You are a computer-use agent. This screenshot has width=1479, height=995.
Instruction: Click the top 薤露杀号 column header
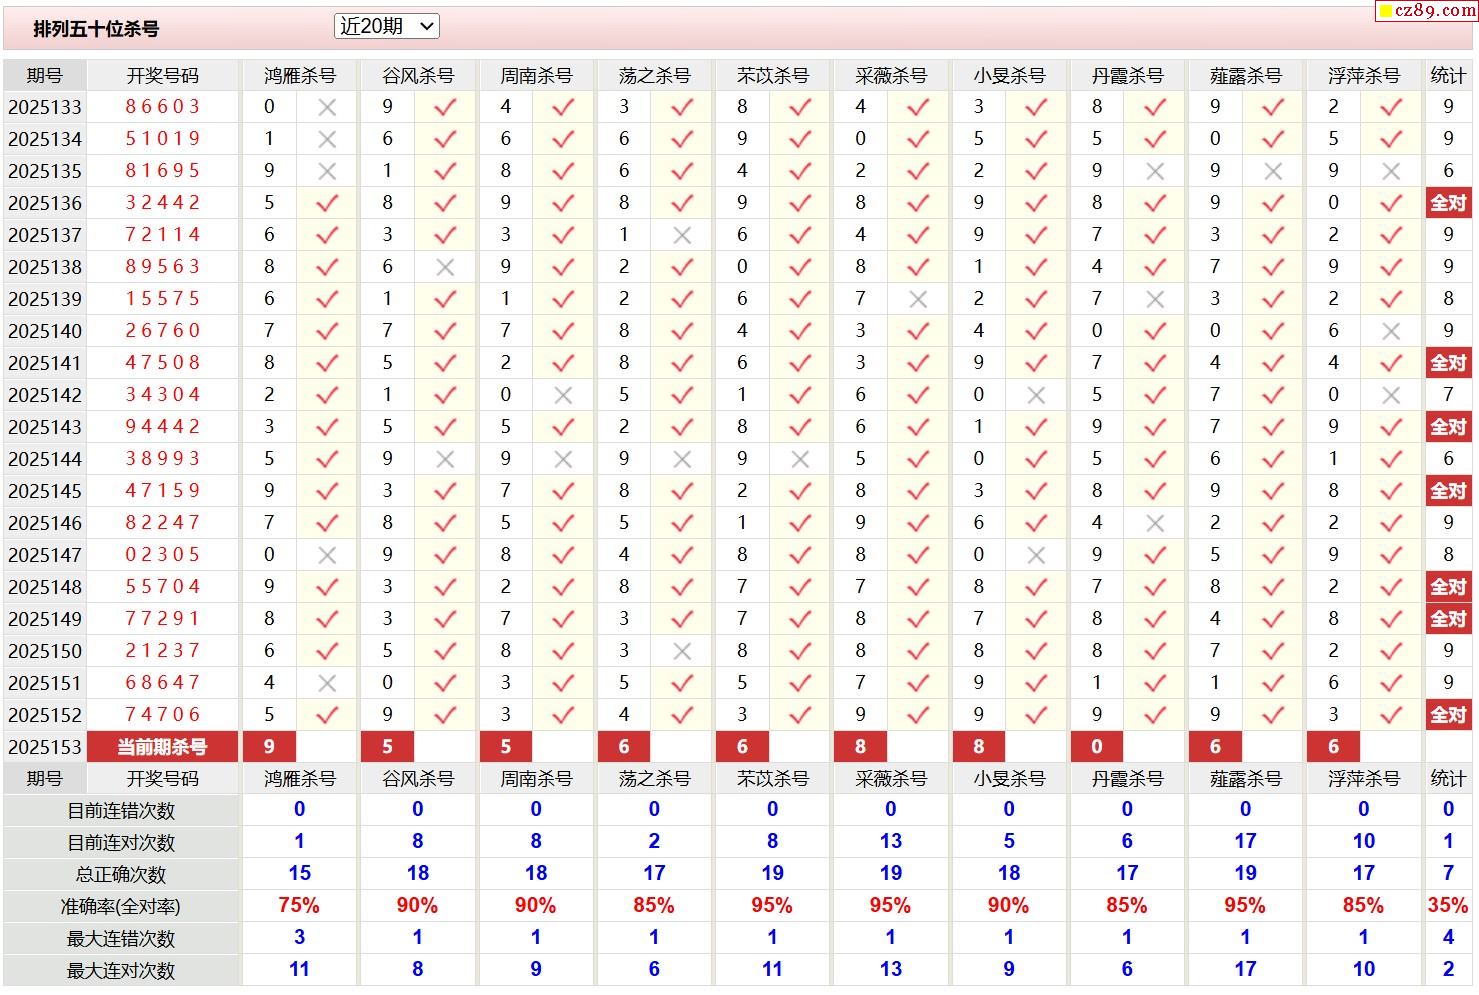click(x=1245, y=76)
